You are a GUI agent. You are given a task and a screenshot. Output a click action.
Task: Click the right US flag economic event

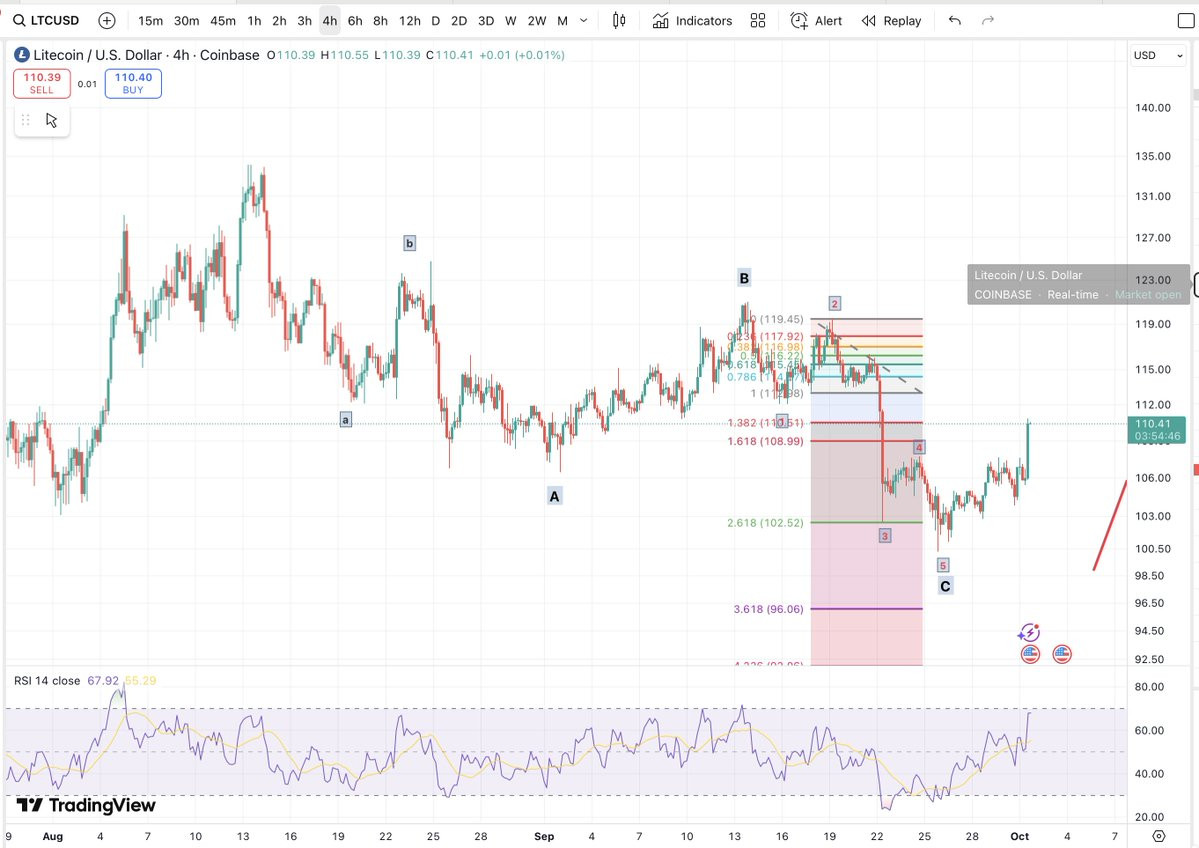click(x=1062, y=654)
